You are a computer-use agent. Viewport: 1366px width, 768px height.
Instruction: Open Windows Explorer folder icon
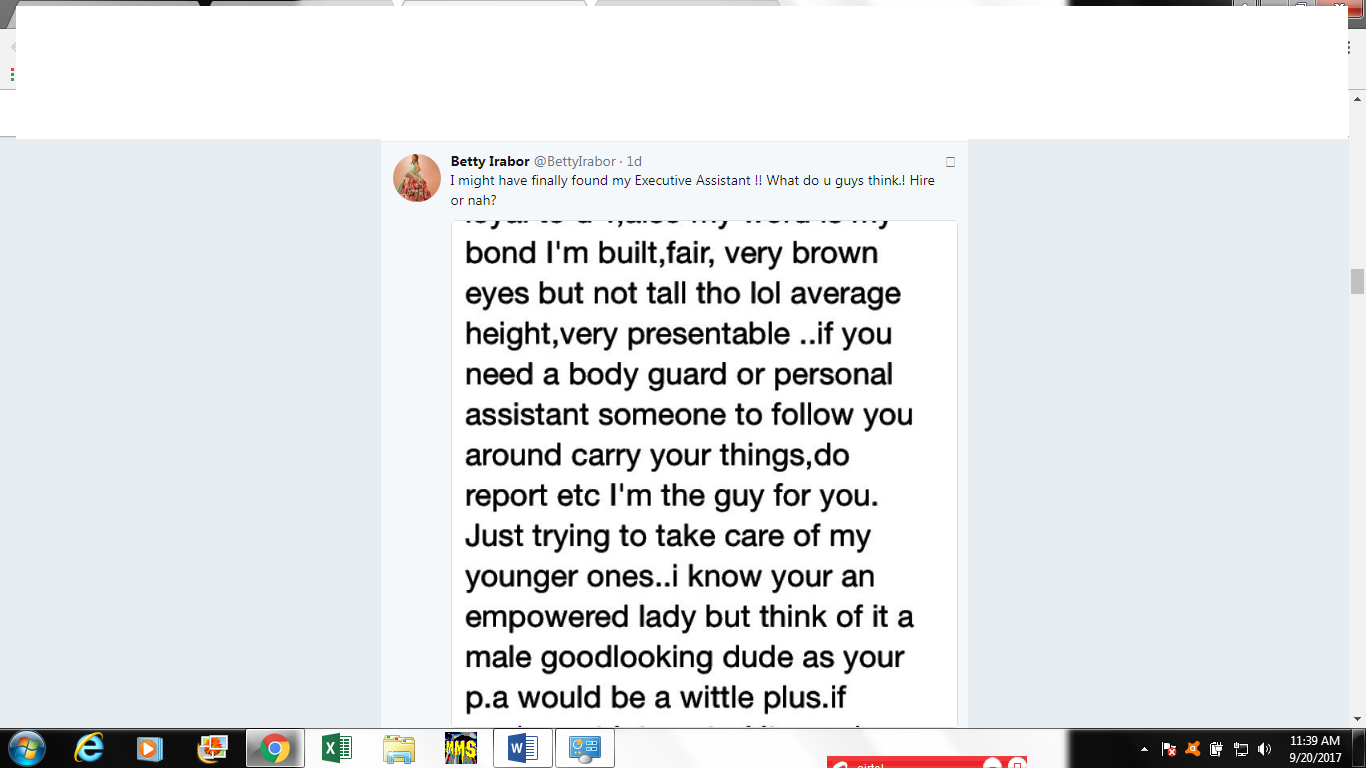(x=398, y=748)
